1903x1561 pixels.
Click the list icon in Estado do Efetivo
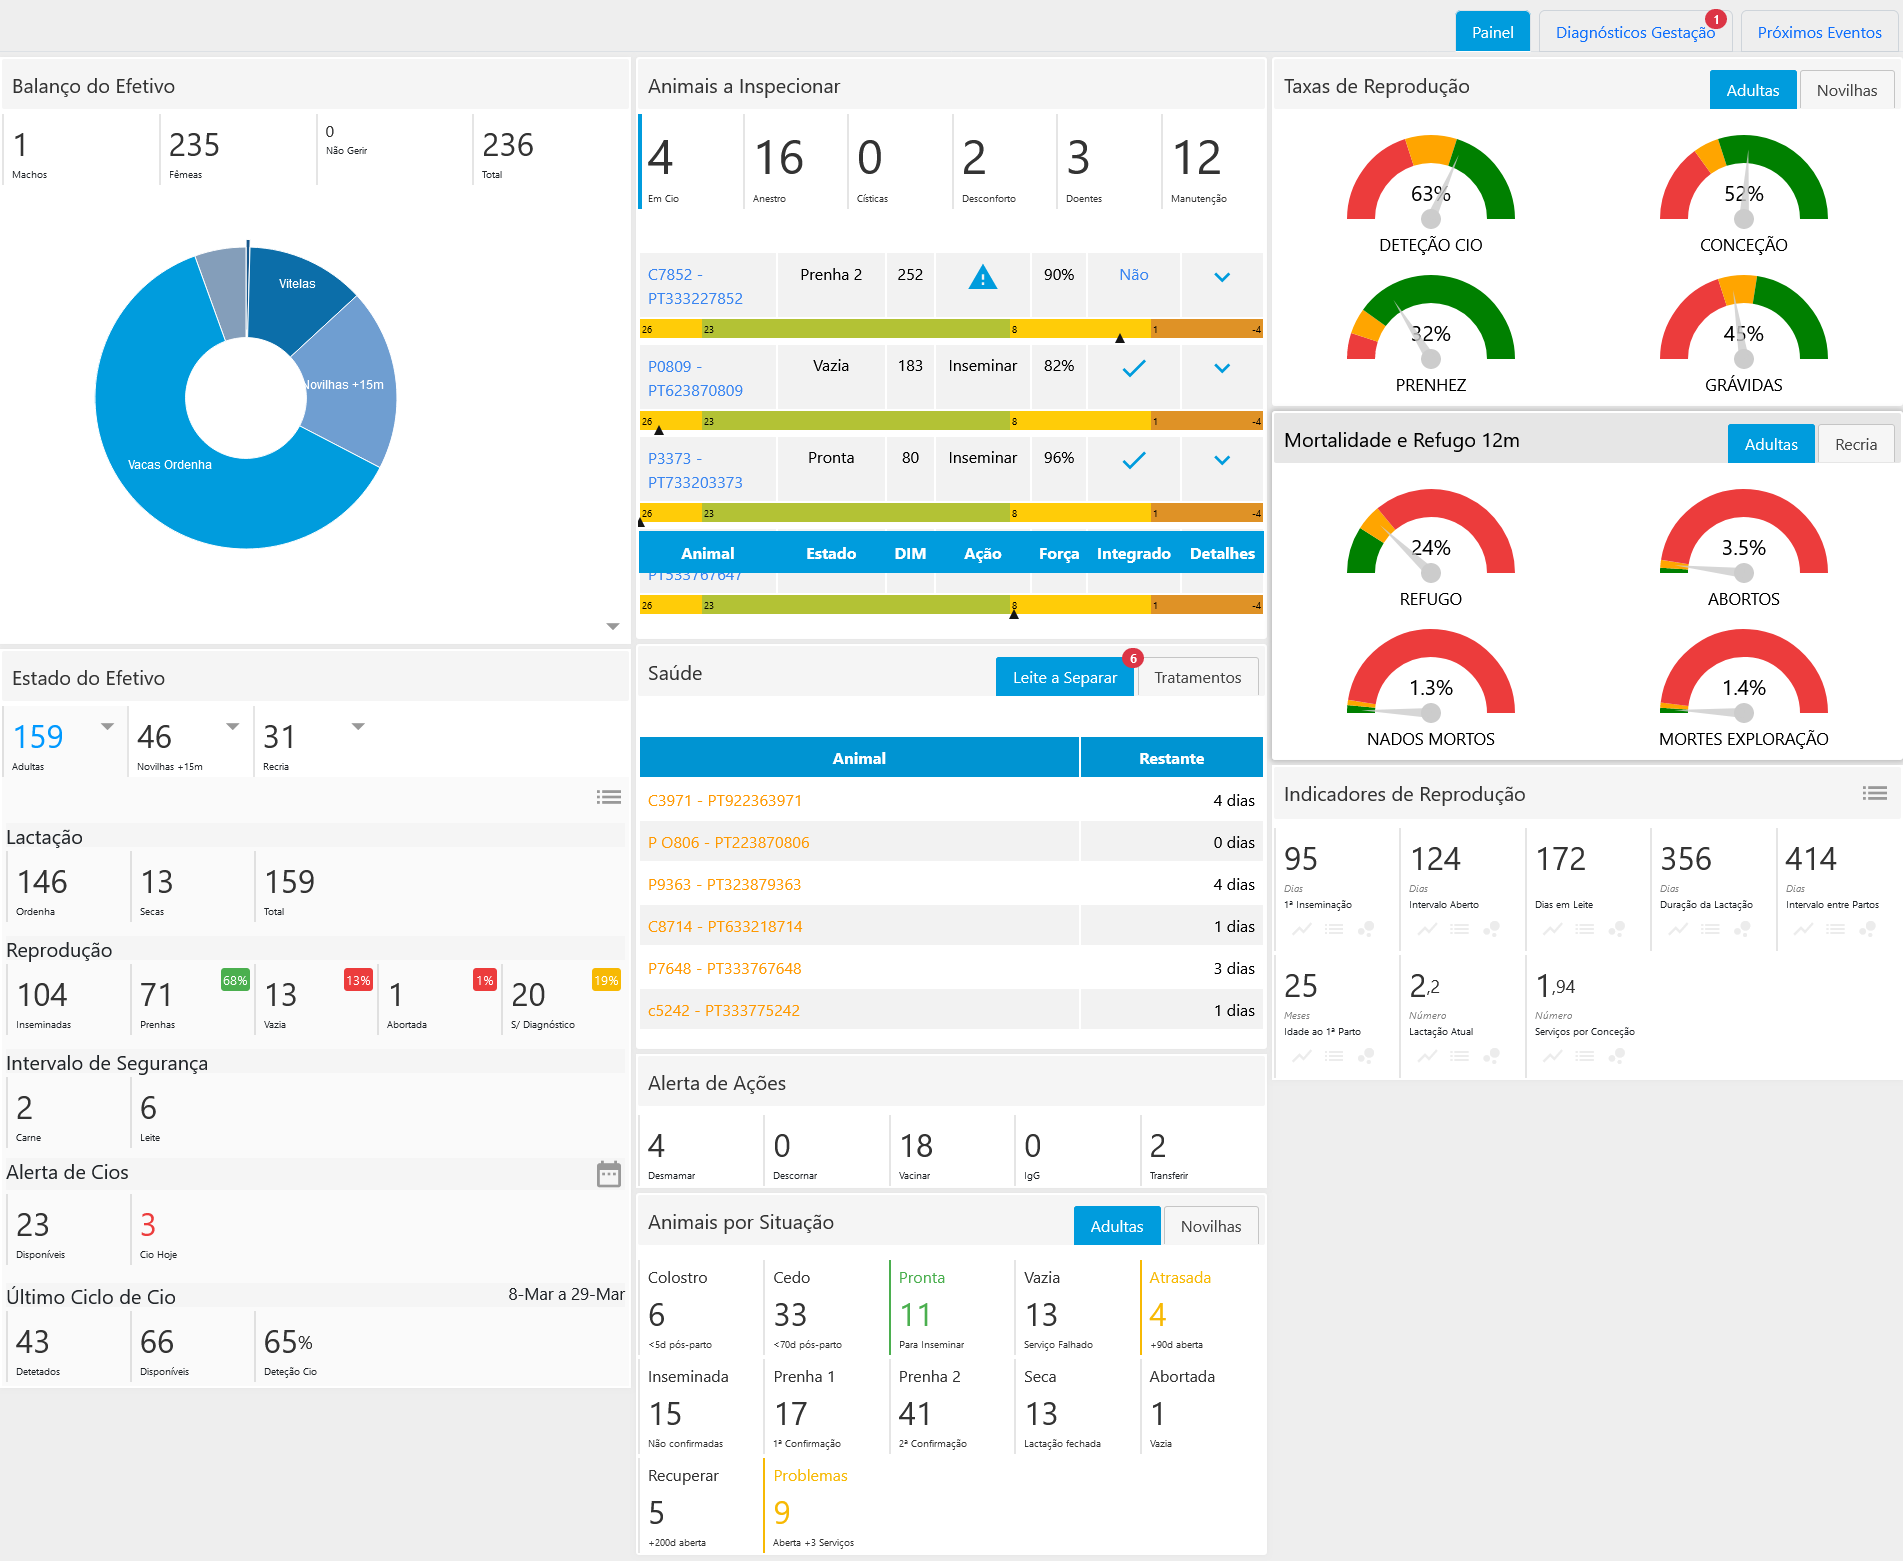[x=608, y=797]
